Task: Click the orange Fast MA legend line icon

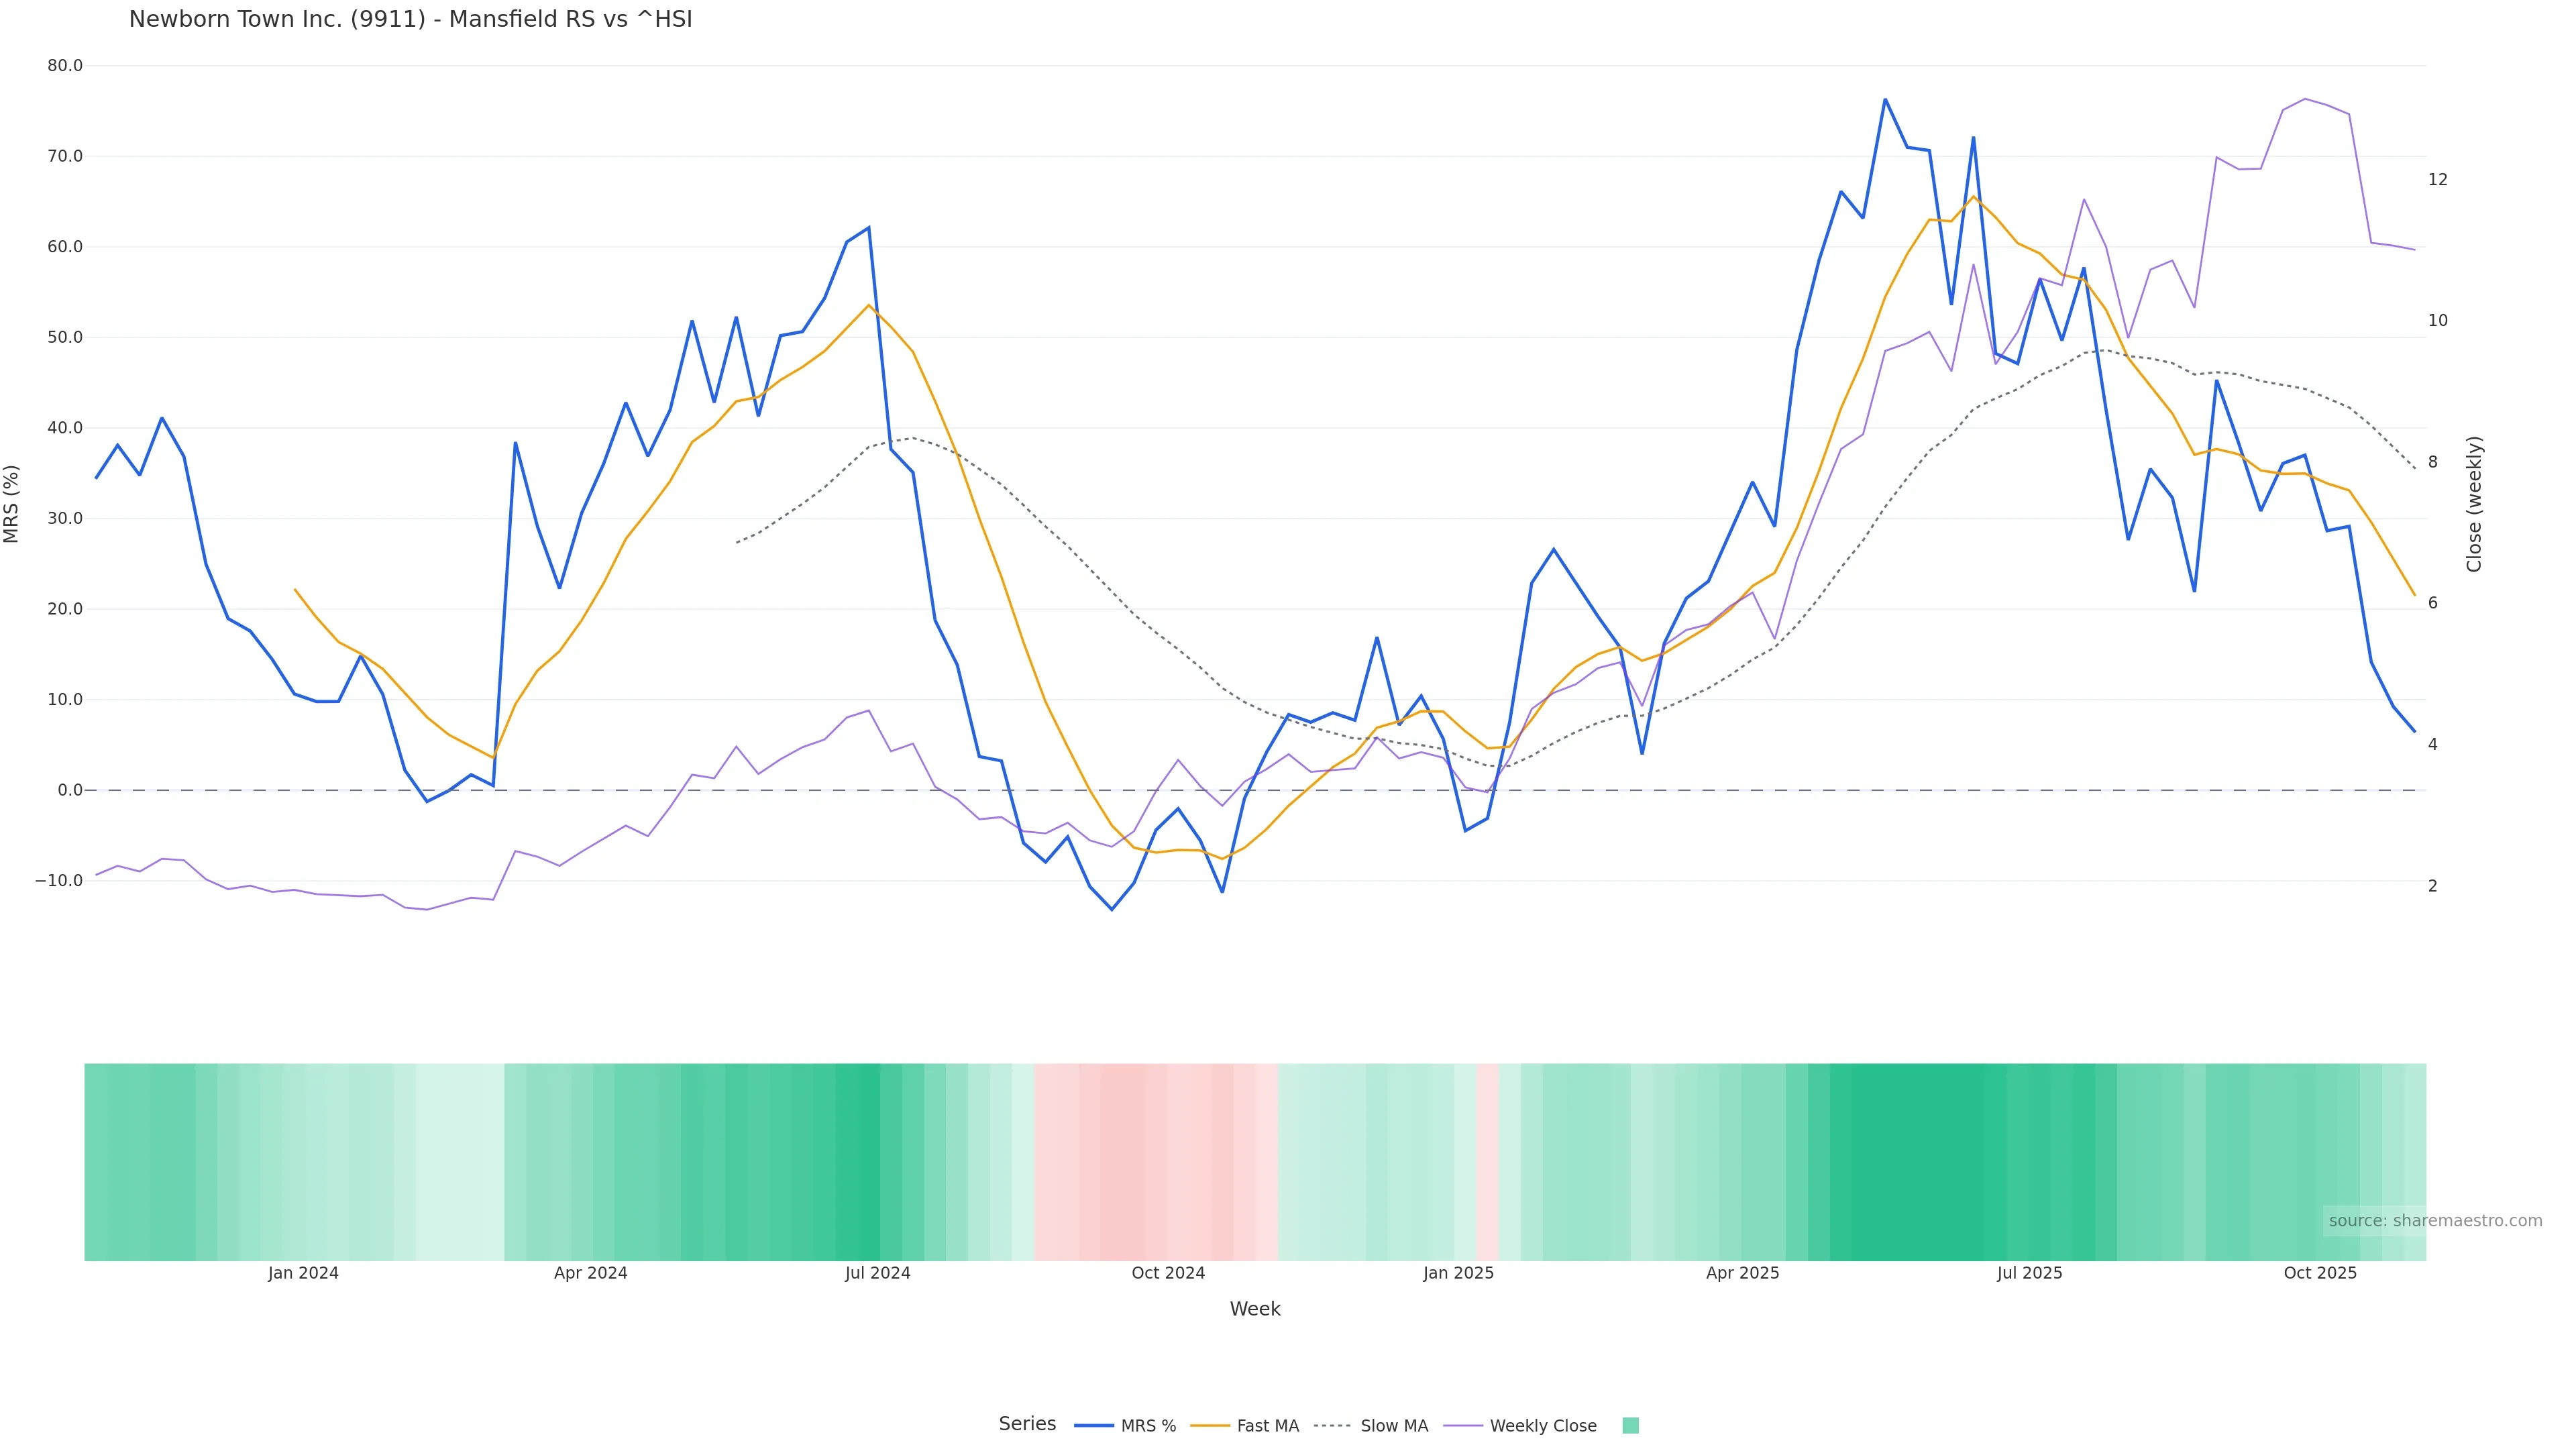Action: [x=1210, y=1426]
